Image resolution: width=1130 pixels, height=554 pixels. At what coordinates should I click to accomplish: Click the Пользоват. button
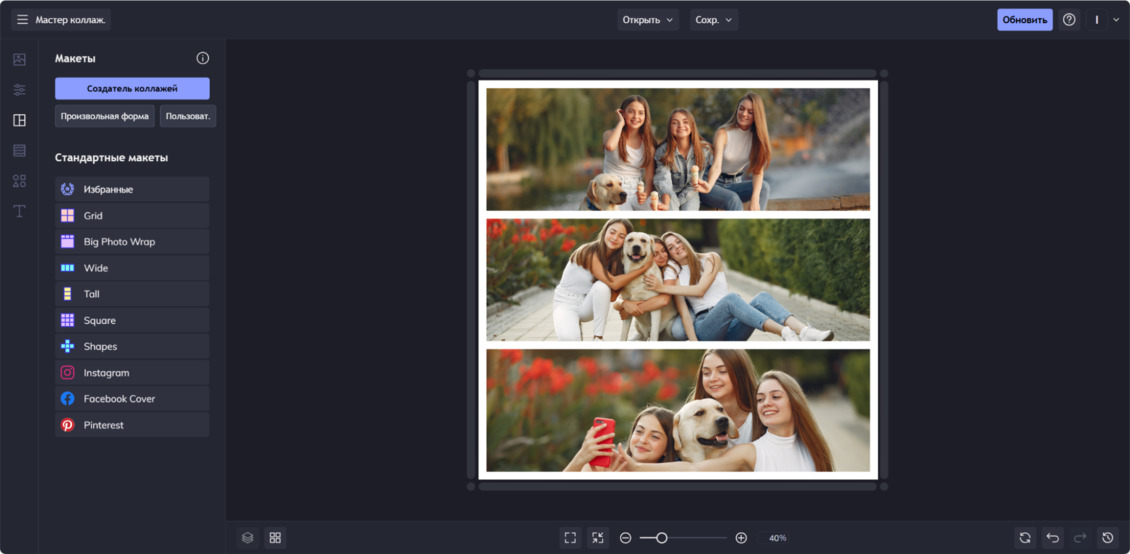(x=188, y=116)
